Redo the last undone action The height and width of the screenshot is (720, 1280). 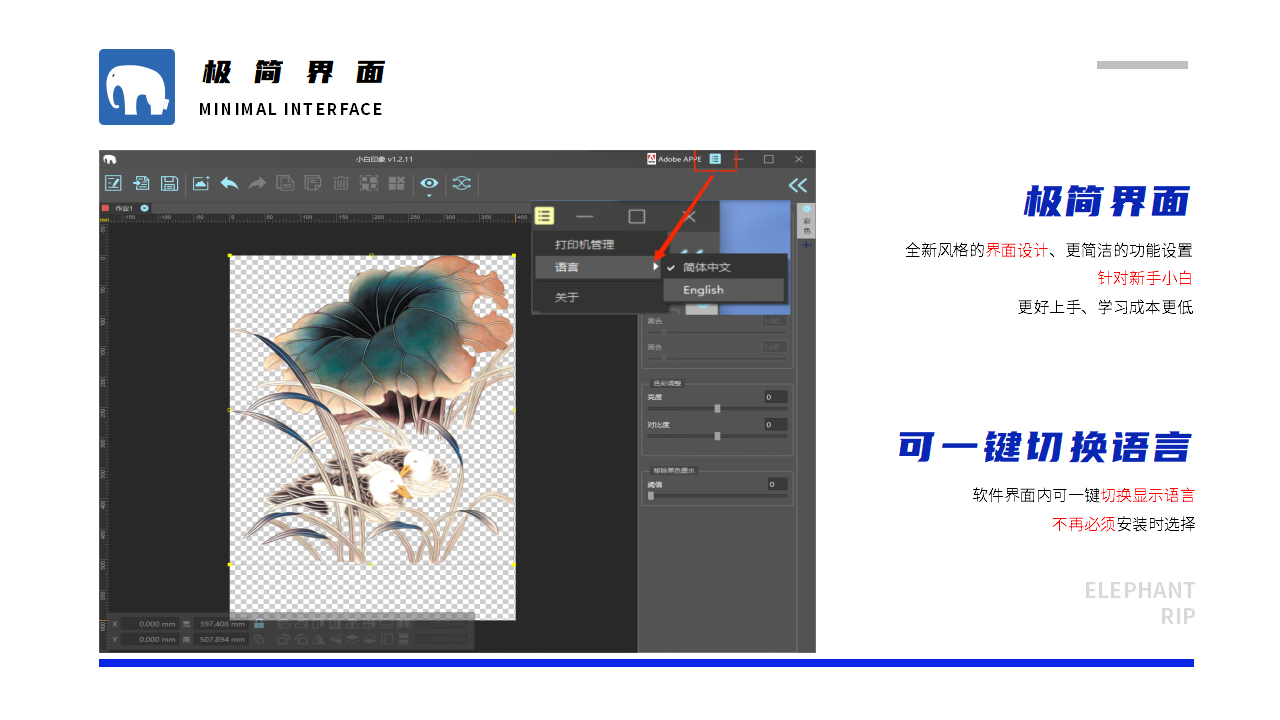pos(257,183)
